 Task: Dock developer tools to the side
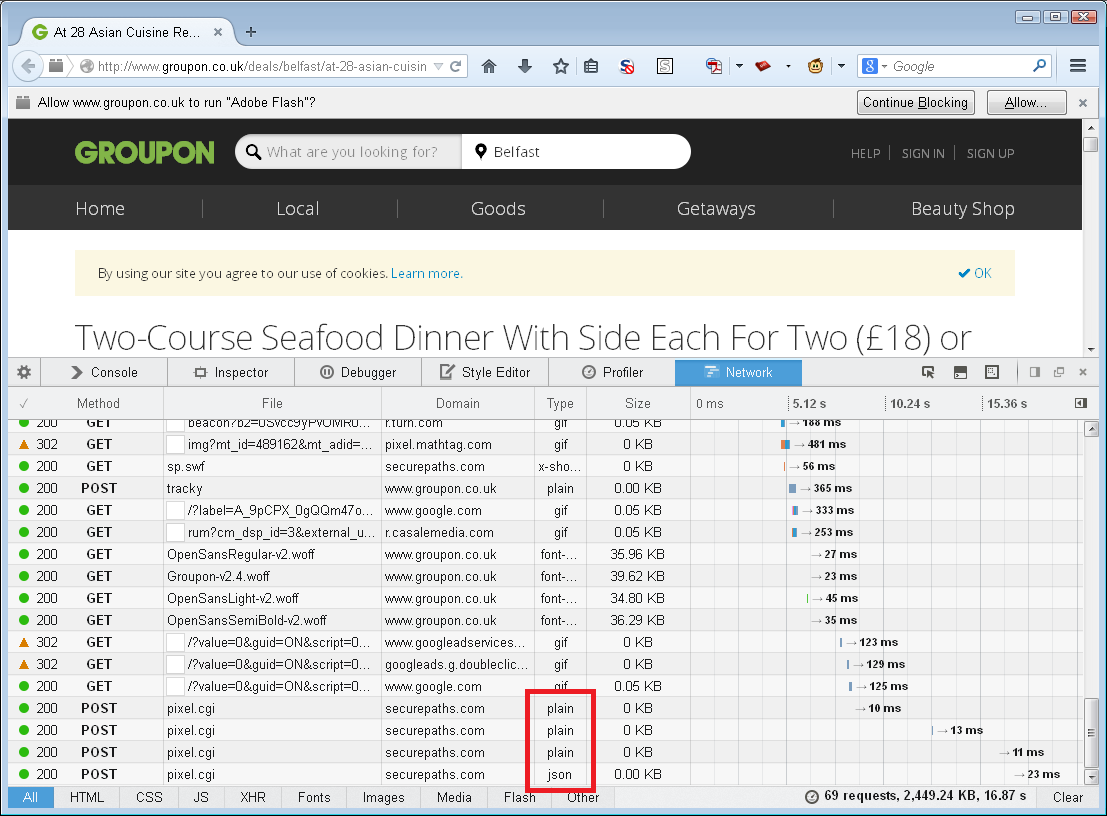(1034, 372)
